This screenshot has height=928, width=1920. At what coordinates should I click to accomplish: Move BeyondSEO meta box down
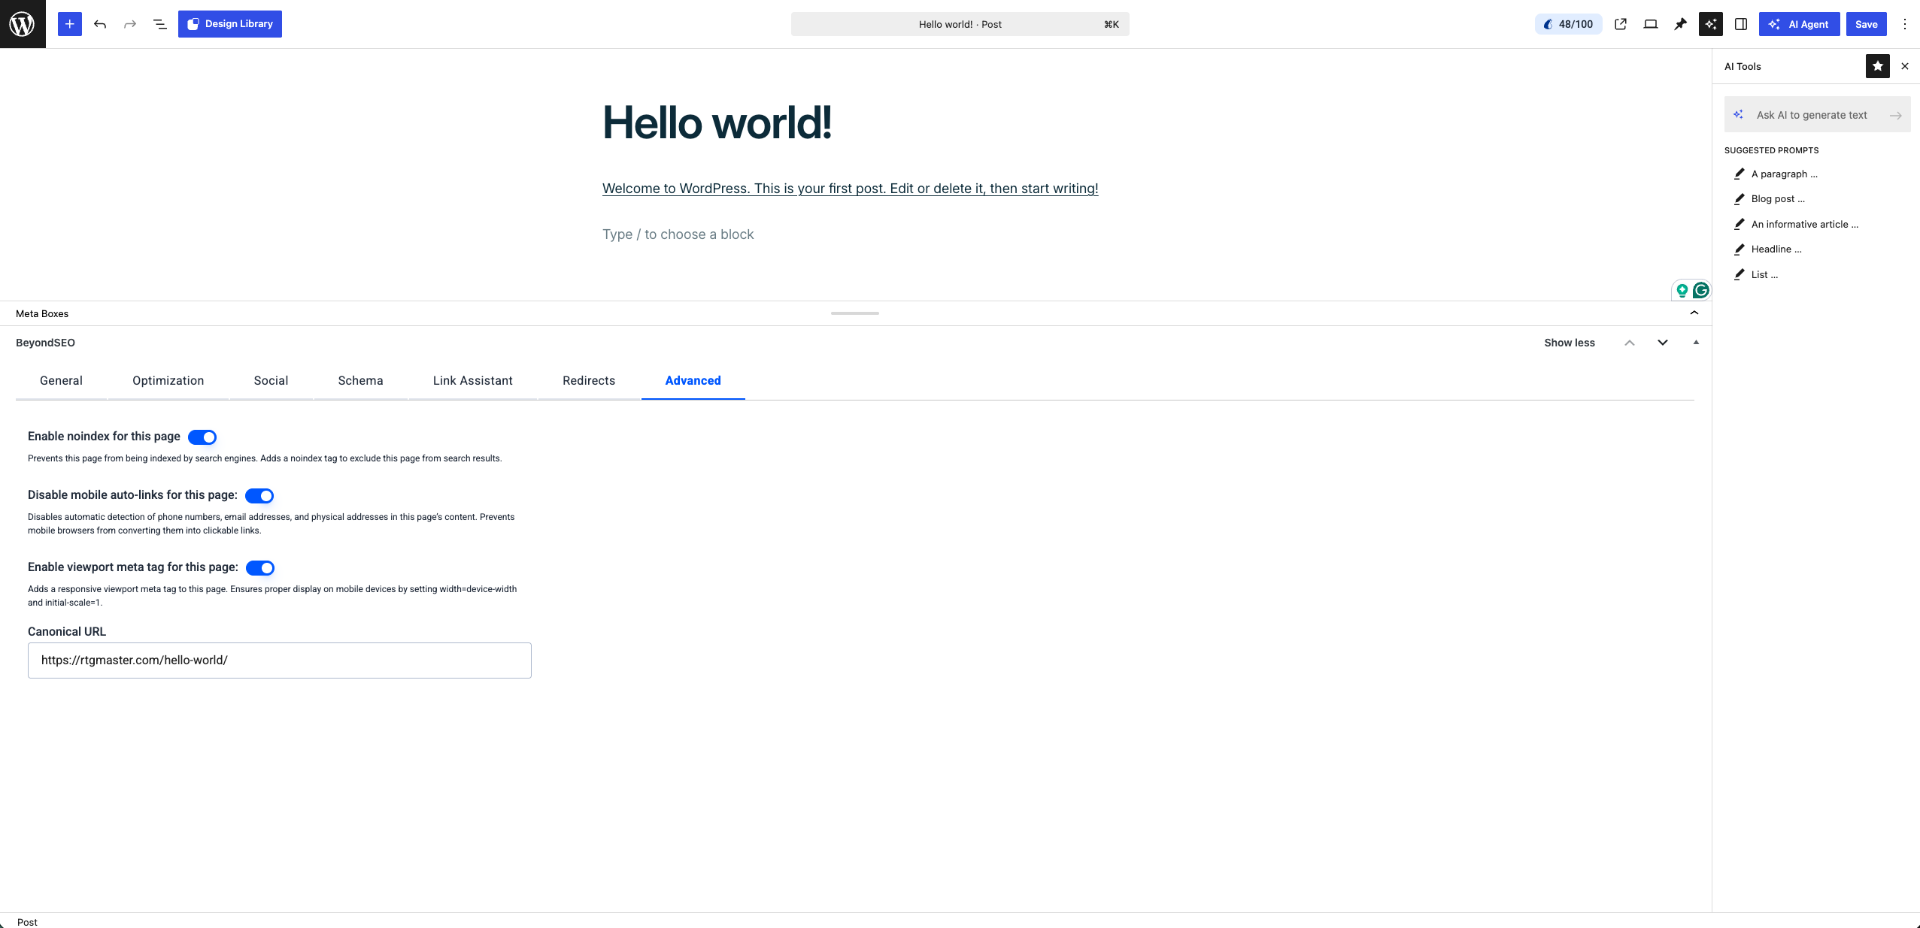(1662, 343)
